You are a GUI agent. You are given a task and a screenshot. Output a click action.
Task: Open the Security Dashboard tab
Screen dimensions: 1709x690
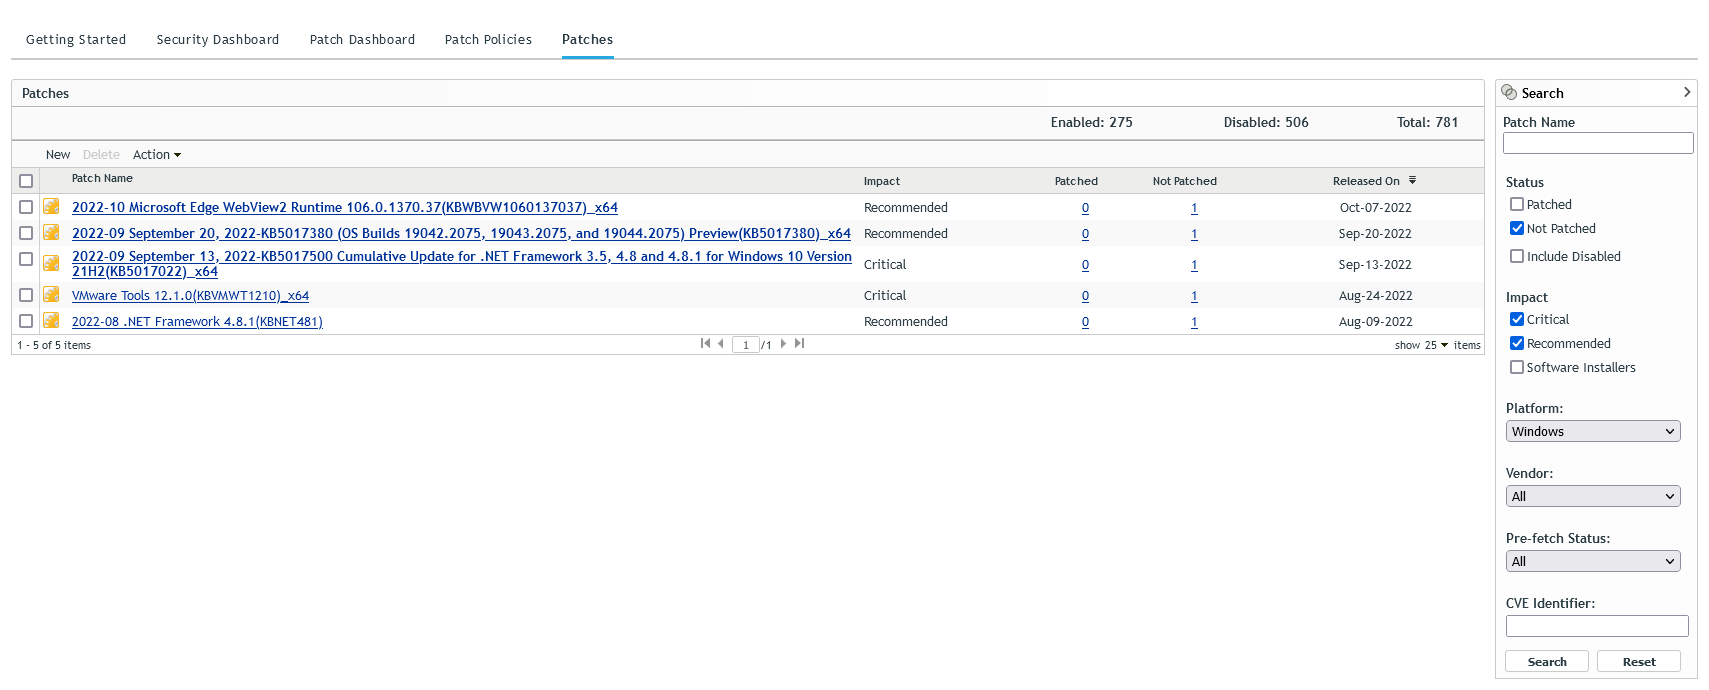pyautogui.click(x=217, y=40)
